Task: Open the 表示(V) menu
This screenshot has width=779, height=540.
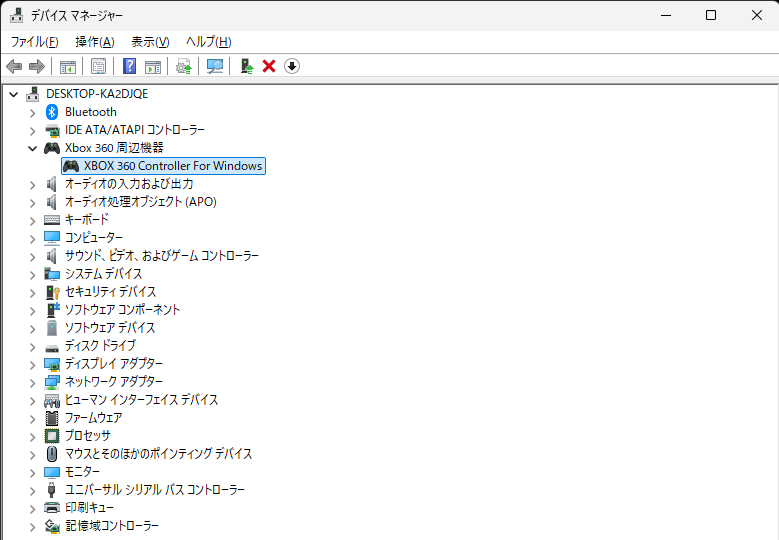Action: [150, 41]
